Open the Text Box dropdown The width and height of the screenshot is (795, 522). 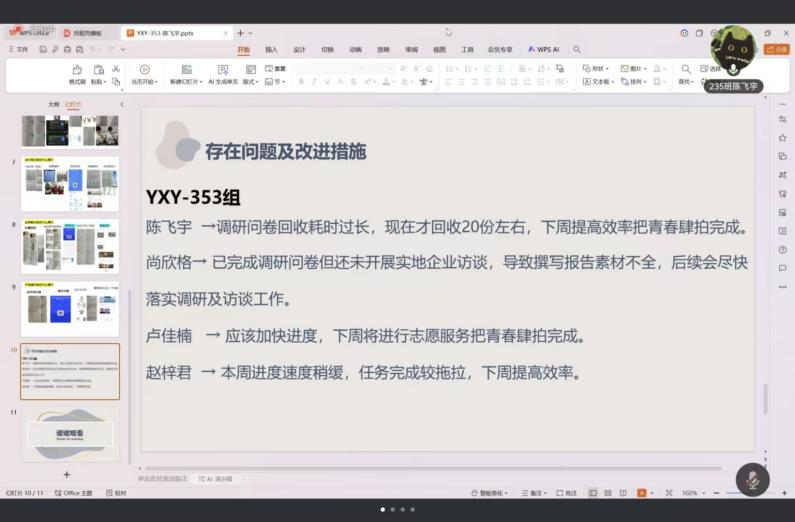[x=596, y=82]
